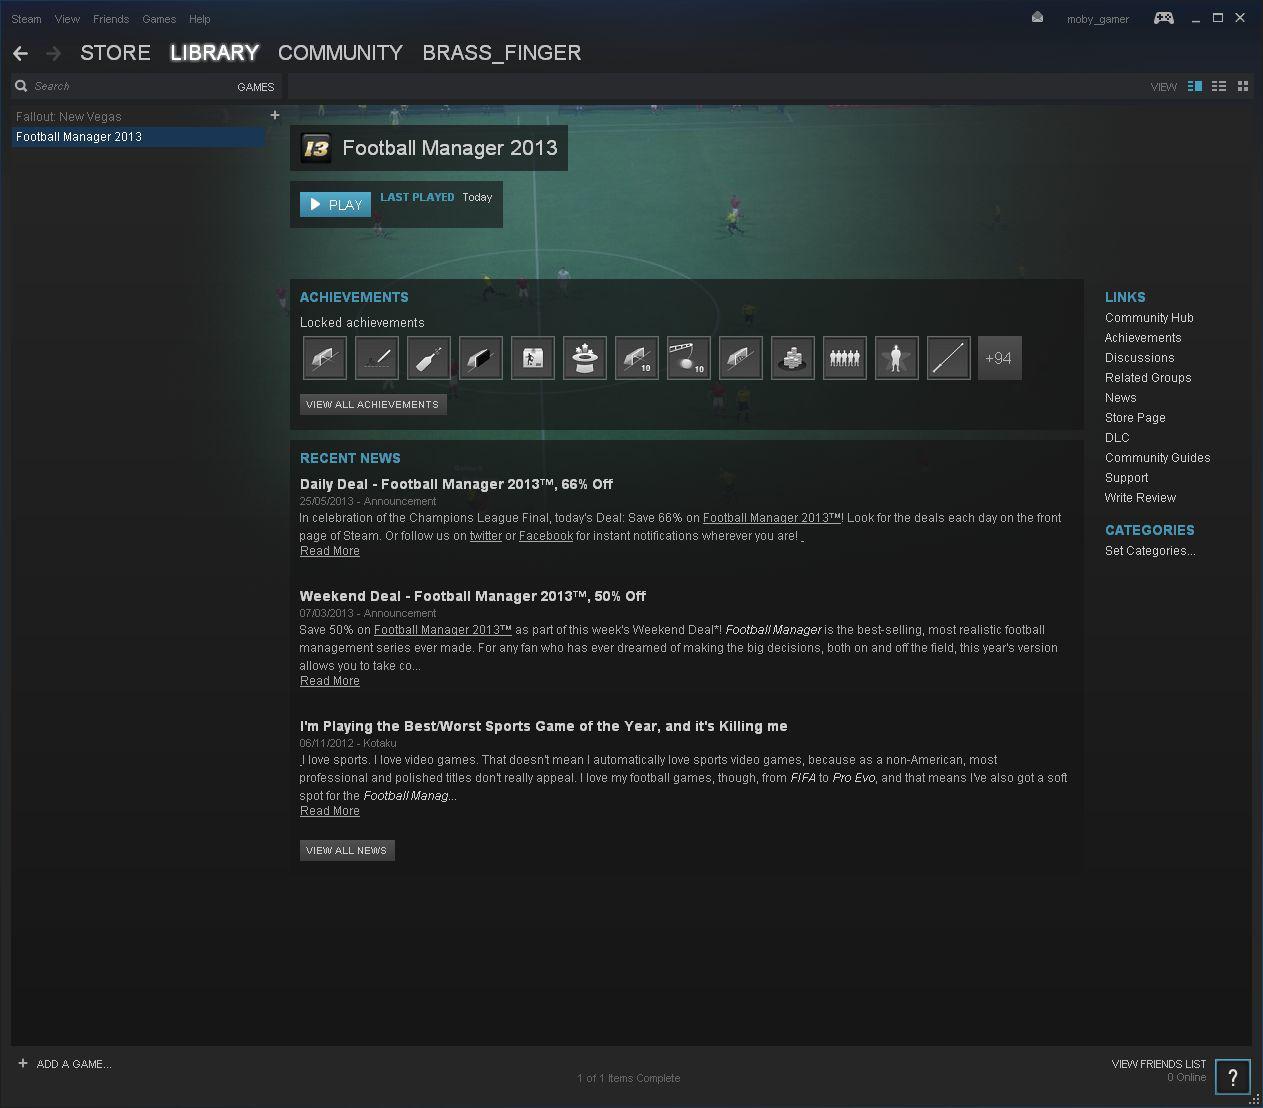This screenshot has width=1263, height=1108.
Task: Open the pen signing achievement icon
Action: pyautogui.click(x=377, y=358)
